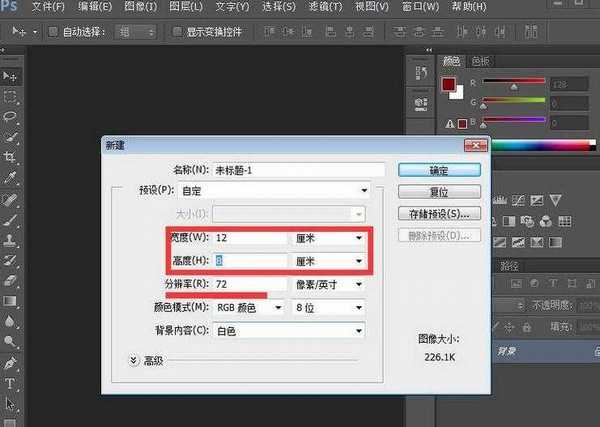Image resolution: width=600 pixels, height=427 pixels.
Task: Select the Path Selection tool
Action: [10, 403]
